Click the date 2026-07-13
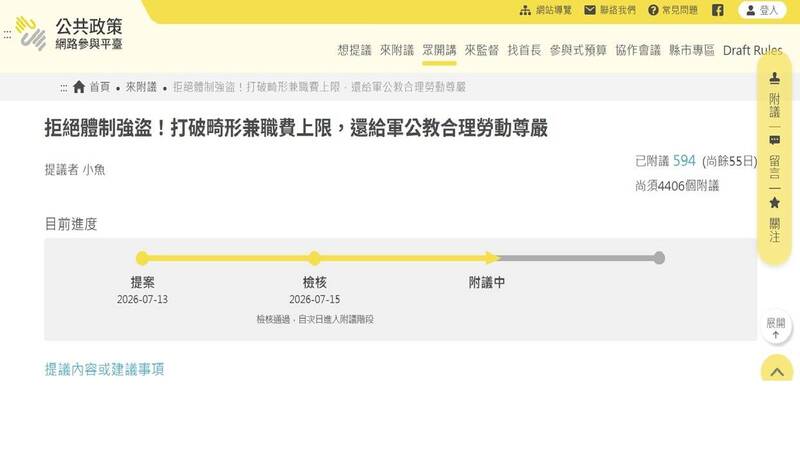The height and width of the screenshot is (463, 800). click(x=142, y=300)
